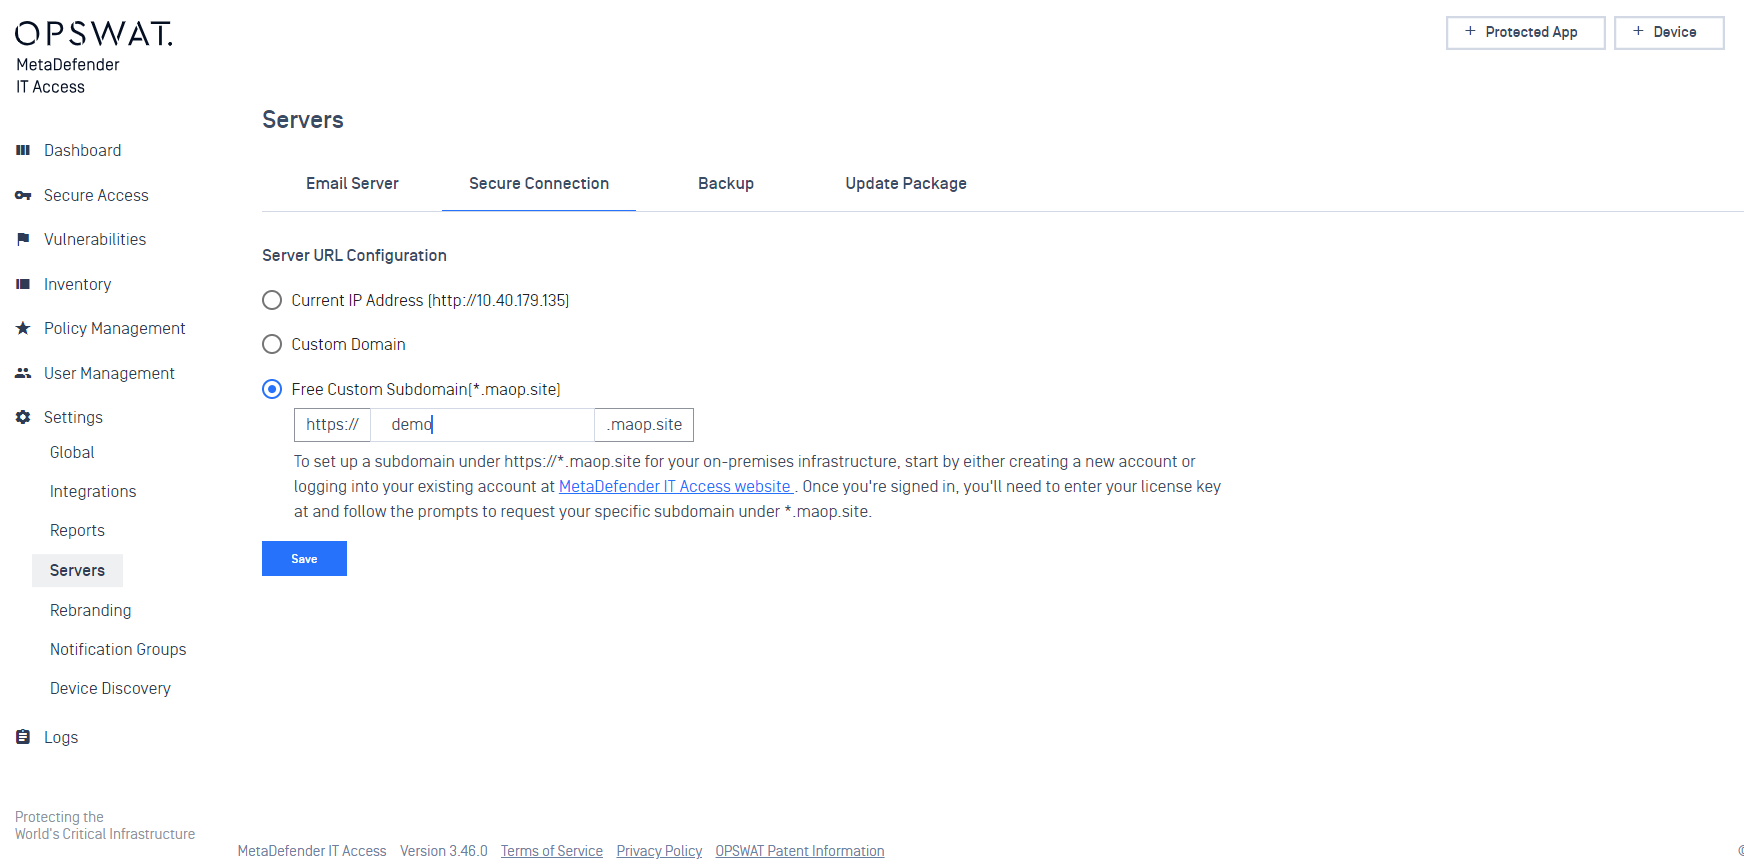Click the subdomain input field containing demo
1744x868 pixels.
(x=483, y=424)
